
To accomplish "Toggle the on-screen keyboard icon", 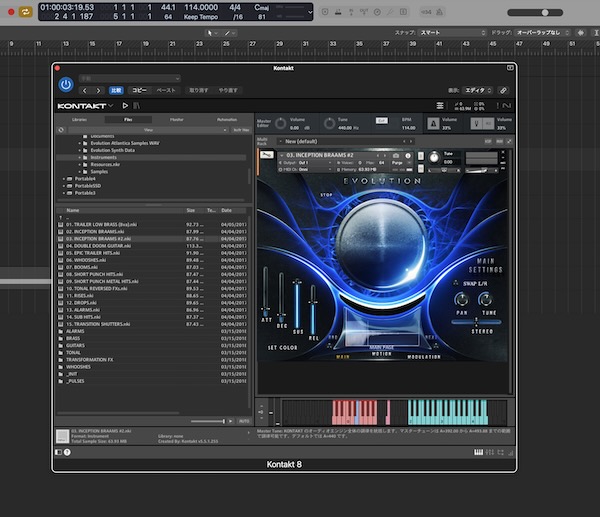I will click(478, 452).
